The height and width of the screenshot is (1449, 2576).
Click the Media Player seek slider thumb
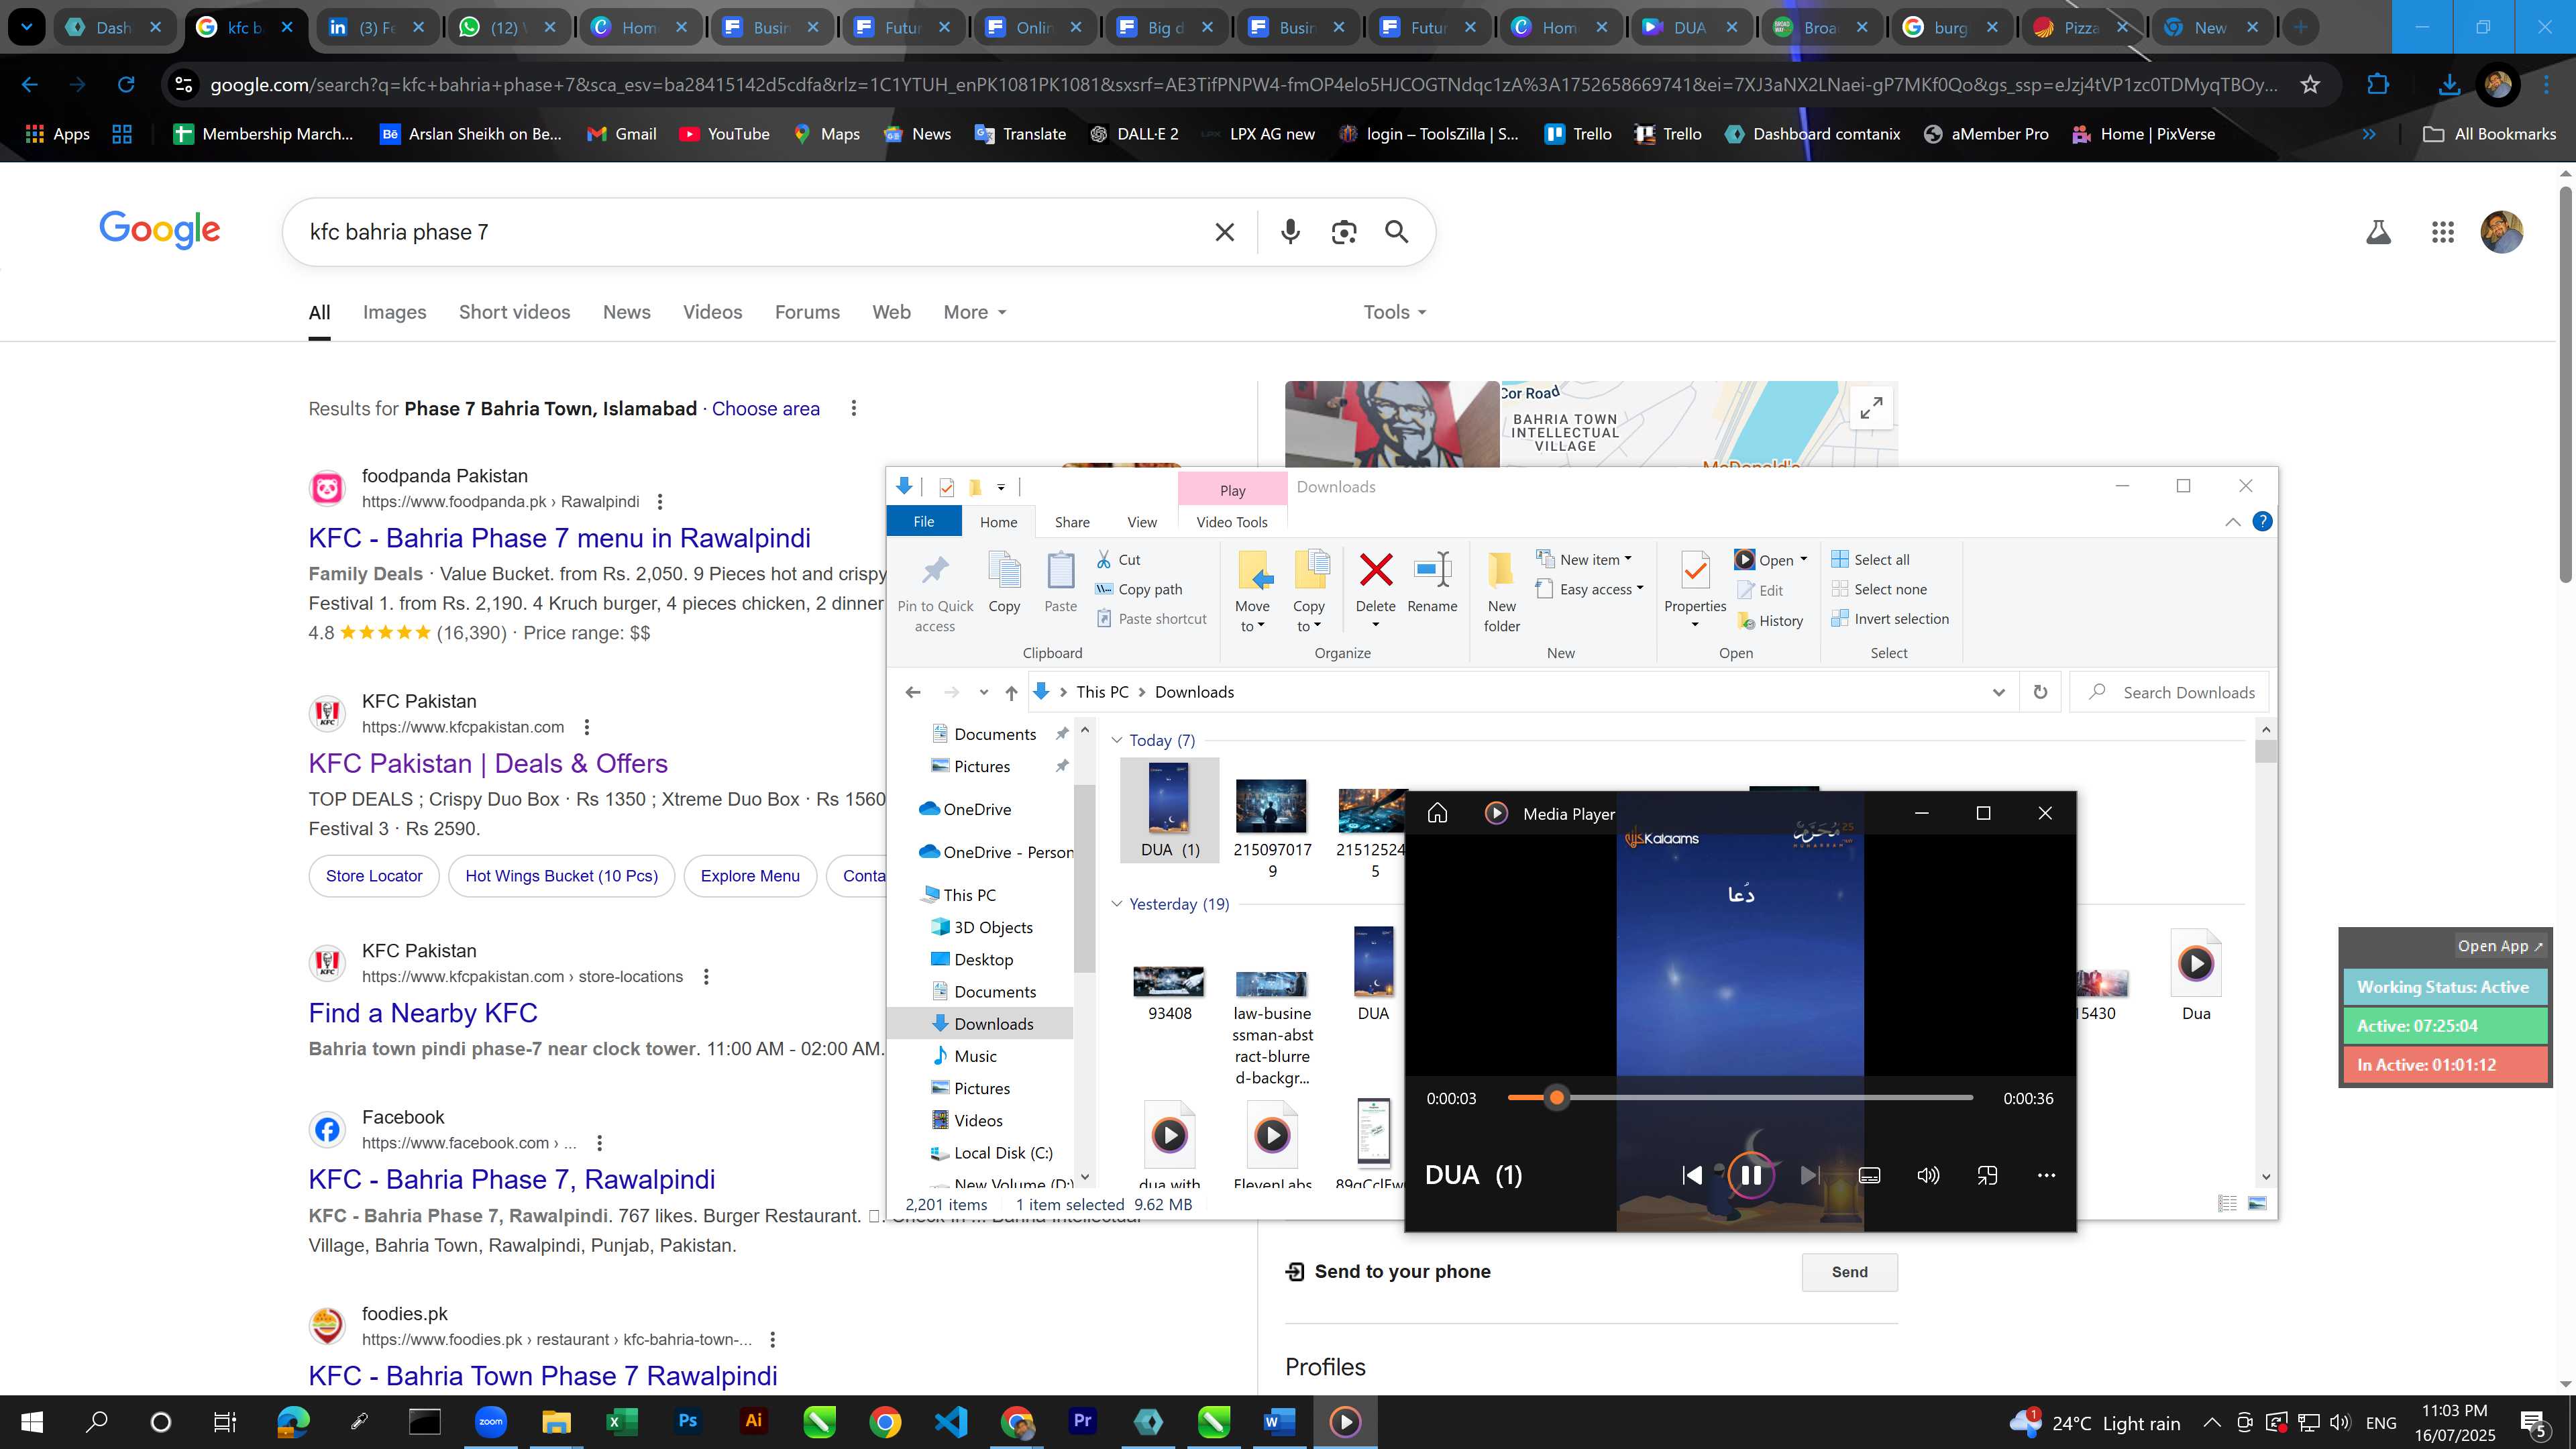point(1556,1098)
